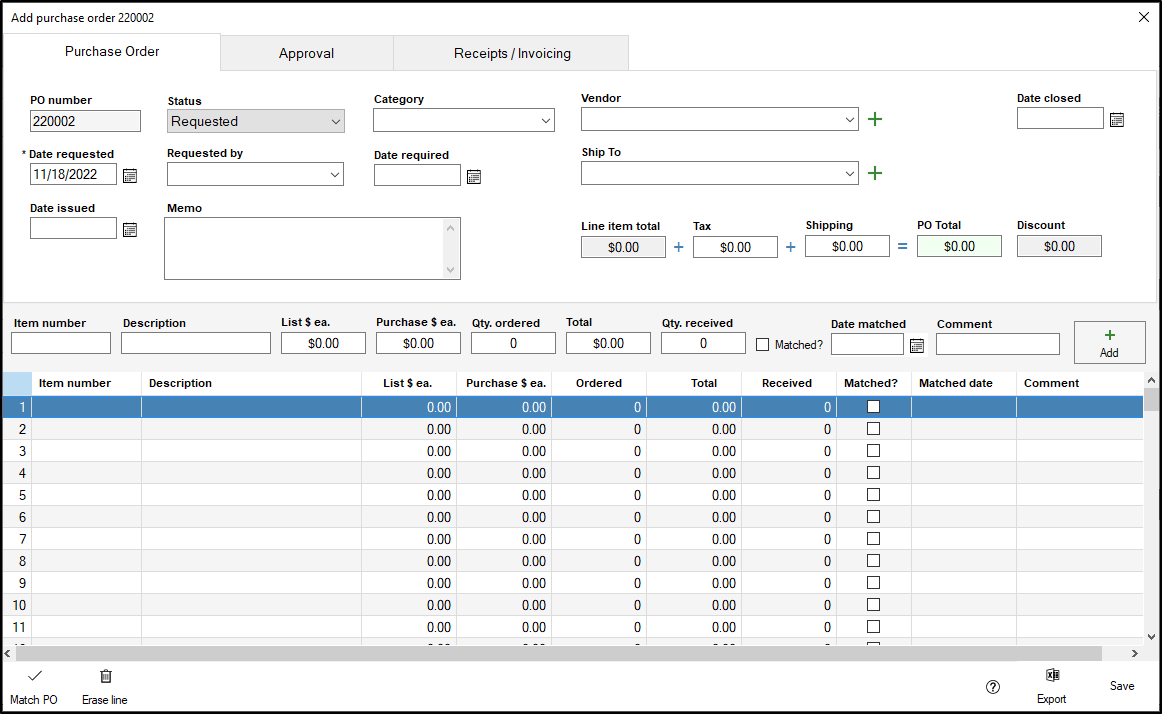Click the Date issued input field

coord(73,228)
